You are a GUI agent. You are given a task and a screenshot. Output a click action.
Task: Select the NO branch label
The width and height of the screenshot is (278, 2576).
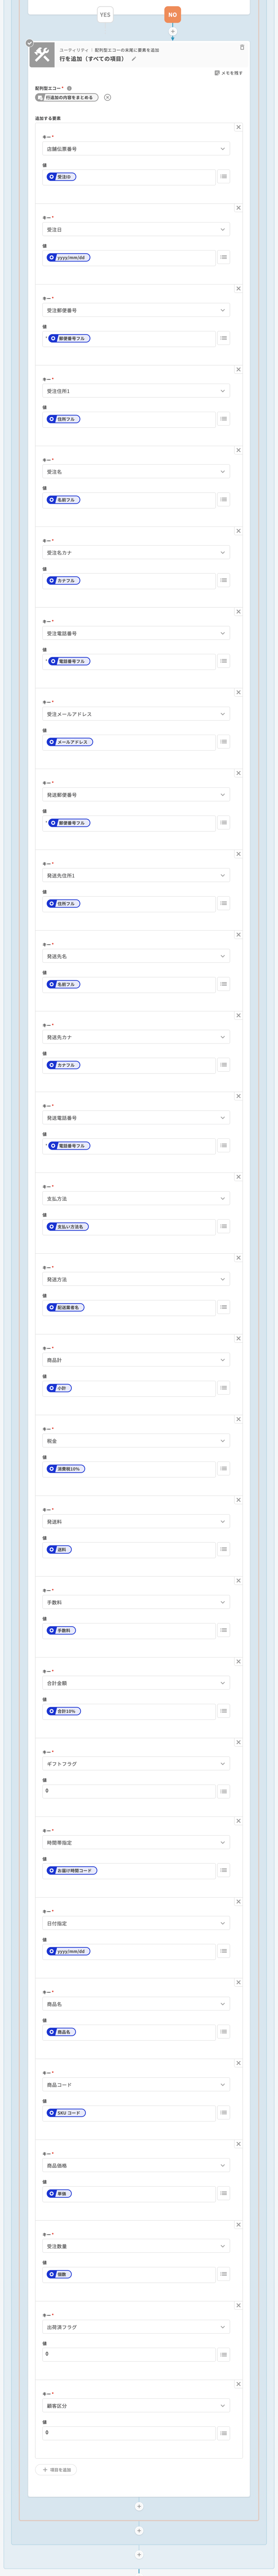pyautogui.click(x=172, y=15)
